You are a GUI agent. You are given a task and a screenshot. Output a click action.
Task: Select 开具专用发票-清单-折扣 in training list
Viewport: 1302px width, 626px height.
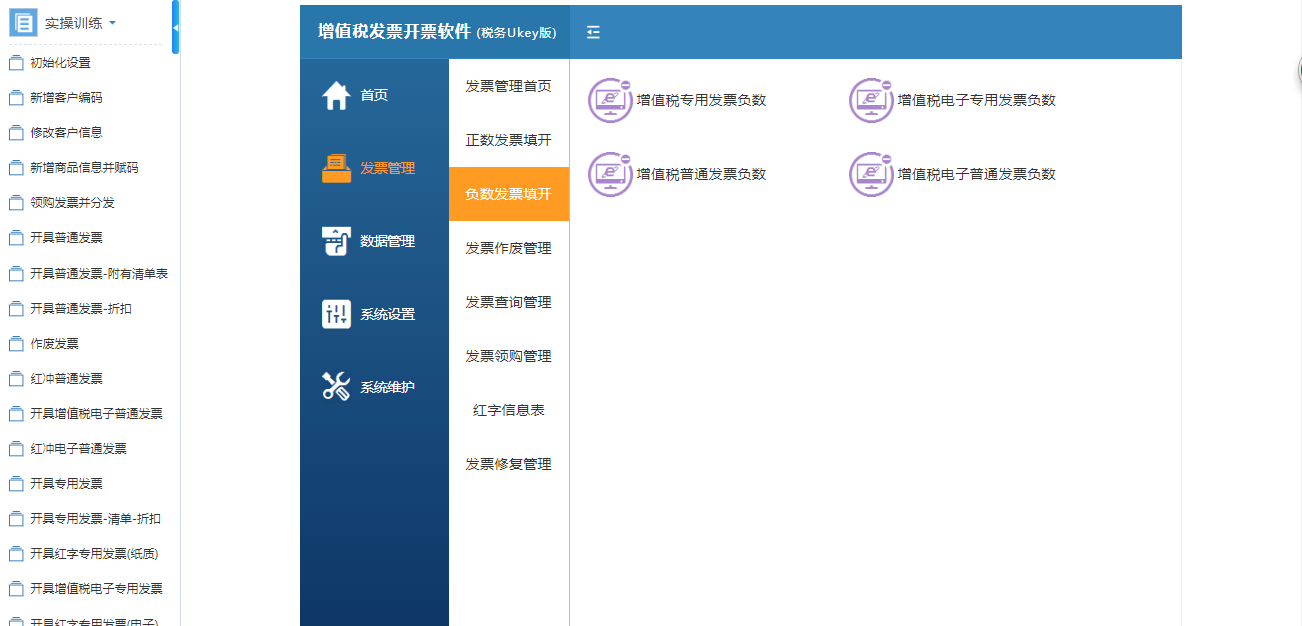[x=95, y=519]
